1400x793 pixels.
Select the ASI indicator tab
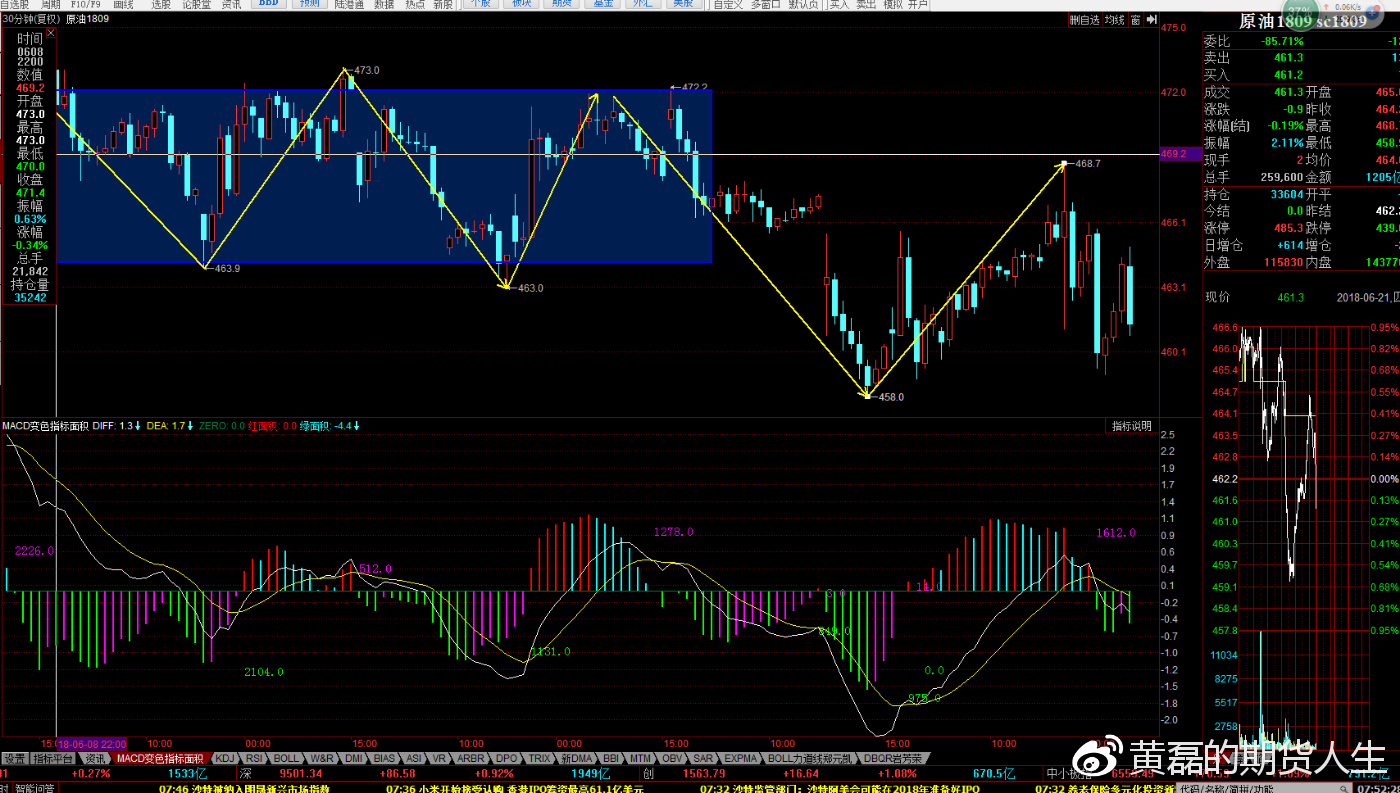[414, 759]
